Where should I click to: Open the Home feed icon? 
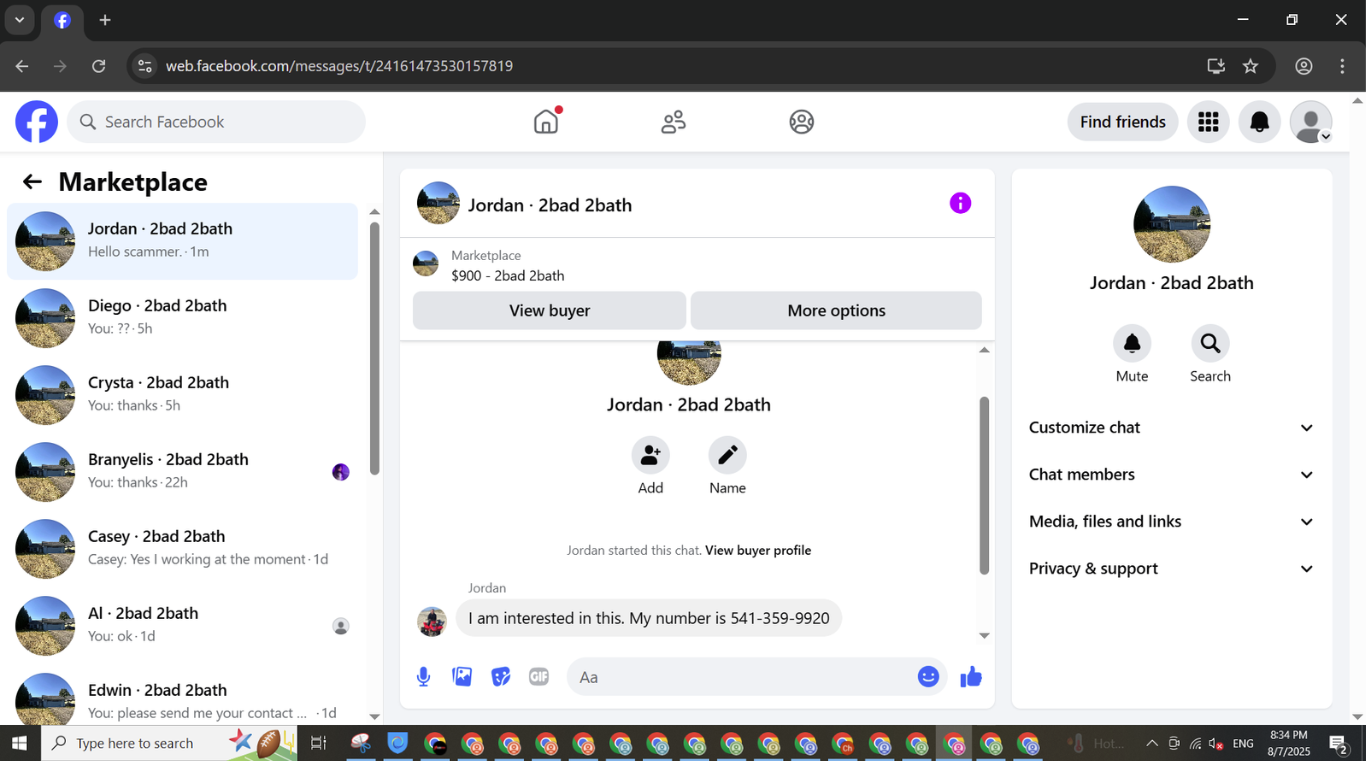click(546, 122)
